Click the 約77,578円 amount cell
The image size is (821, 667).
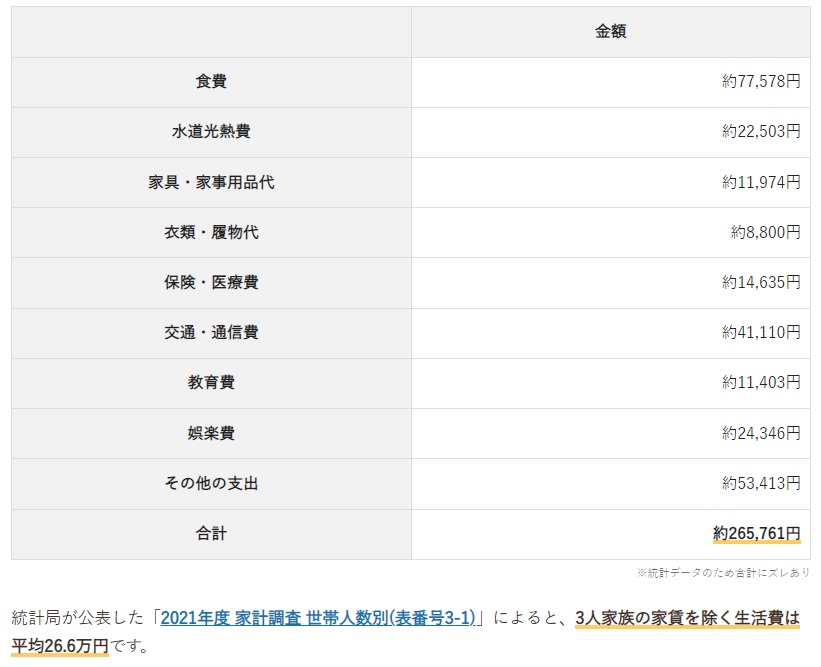[x=761, y=82]
